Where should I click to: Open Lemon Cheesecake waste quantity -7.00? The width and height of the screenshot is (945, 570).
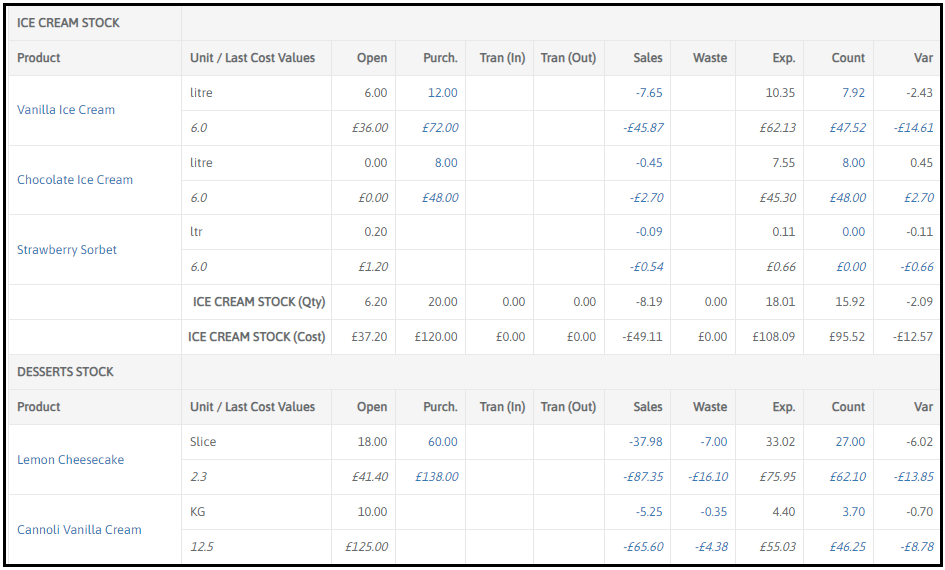pyautogui.click(x=713, y=442)
